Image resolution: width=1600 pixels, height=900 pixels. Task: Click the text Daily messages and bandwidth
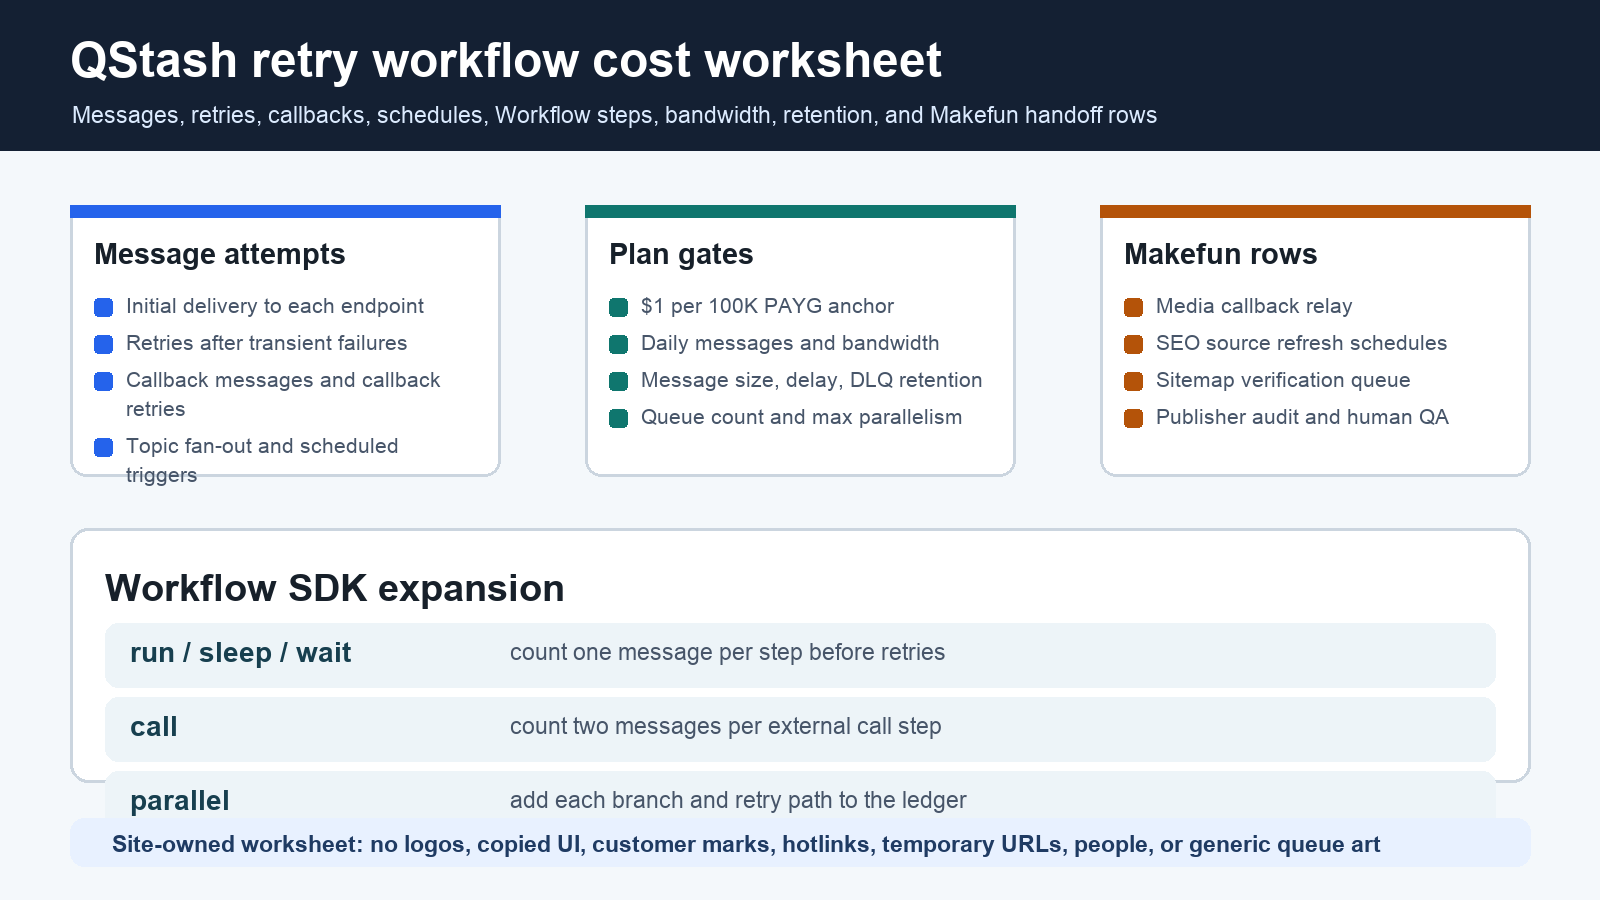coord(790,343)
